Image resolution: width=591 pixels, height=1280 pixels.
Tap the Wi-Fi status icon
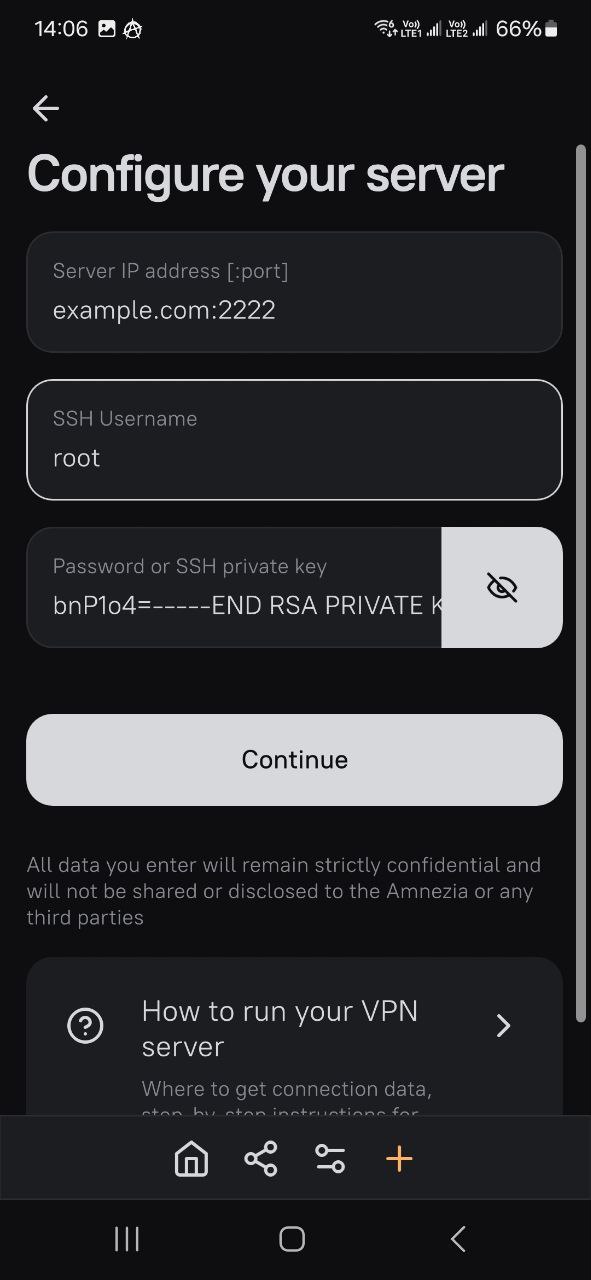385,28
